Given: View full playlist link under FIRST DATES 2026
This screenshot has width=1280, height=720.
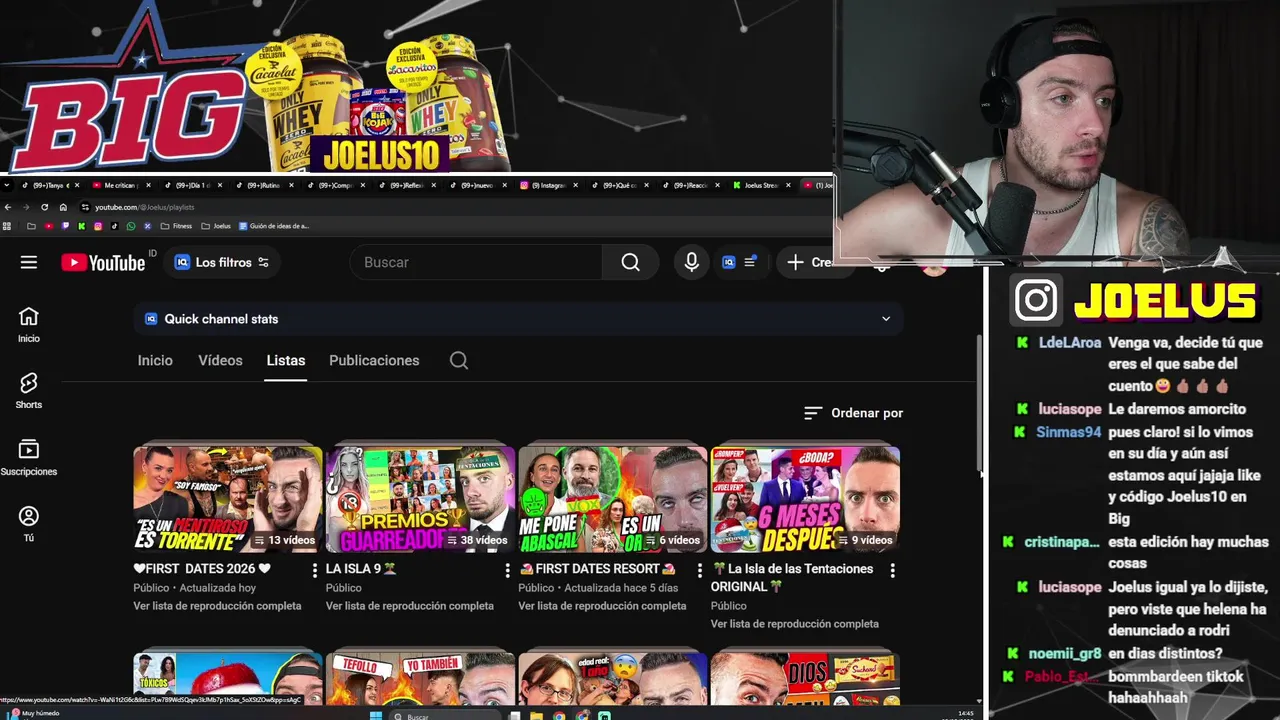Looking at the screenshot, I should point(217,606).
